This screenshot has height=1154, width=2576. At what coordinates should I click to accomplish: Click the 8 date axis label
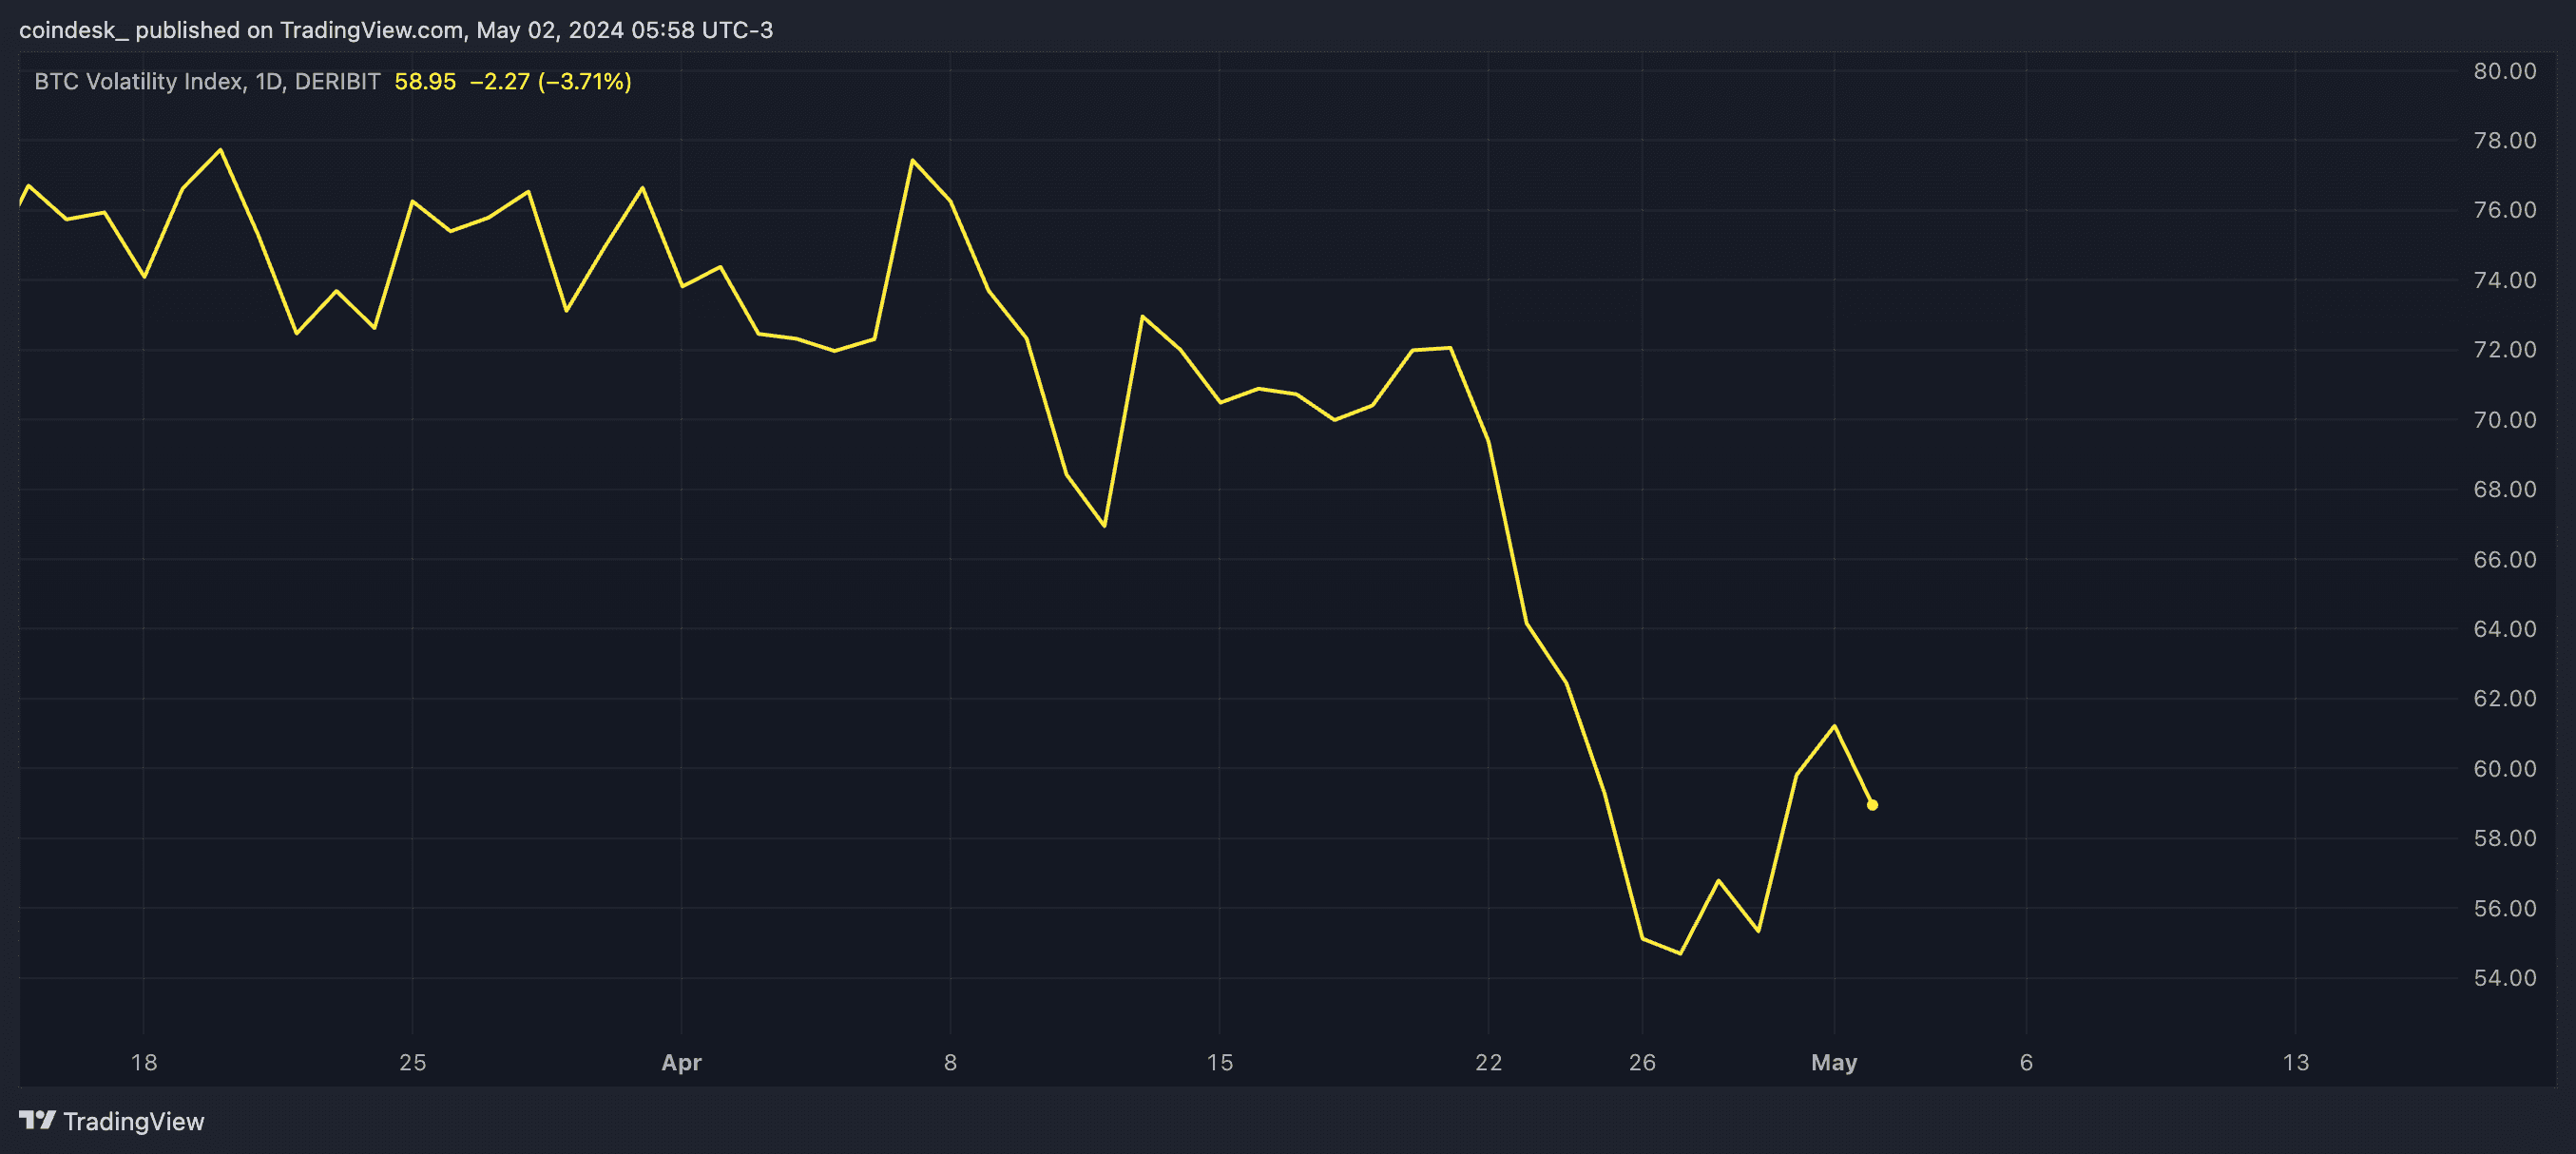(x=950, y=1062)
